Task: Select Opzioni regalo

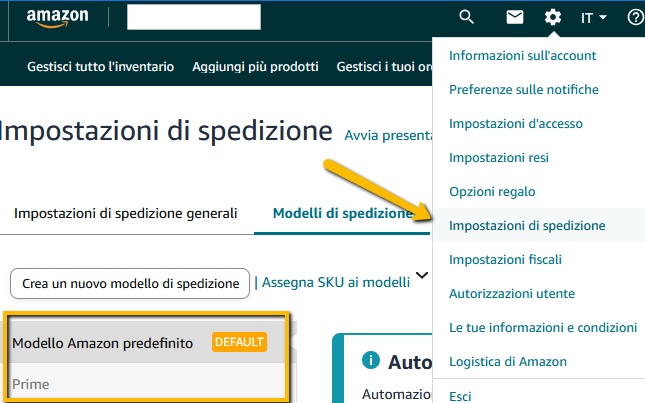Action: pyautogui.click(x=492, y=192)
